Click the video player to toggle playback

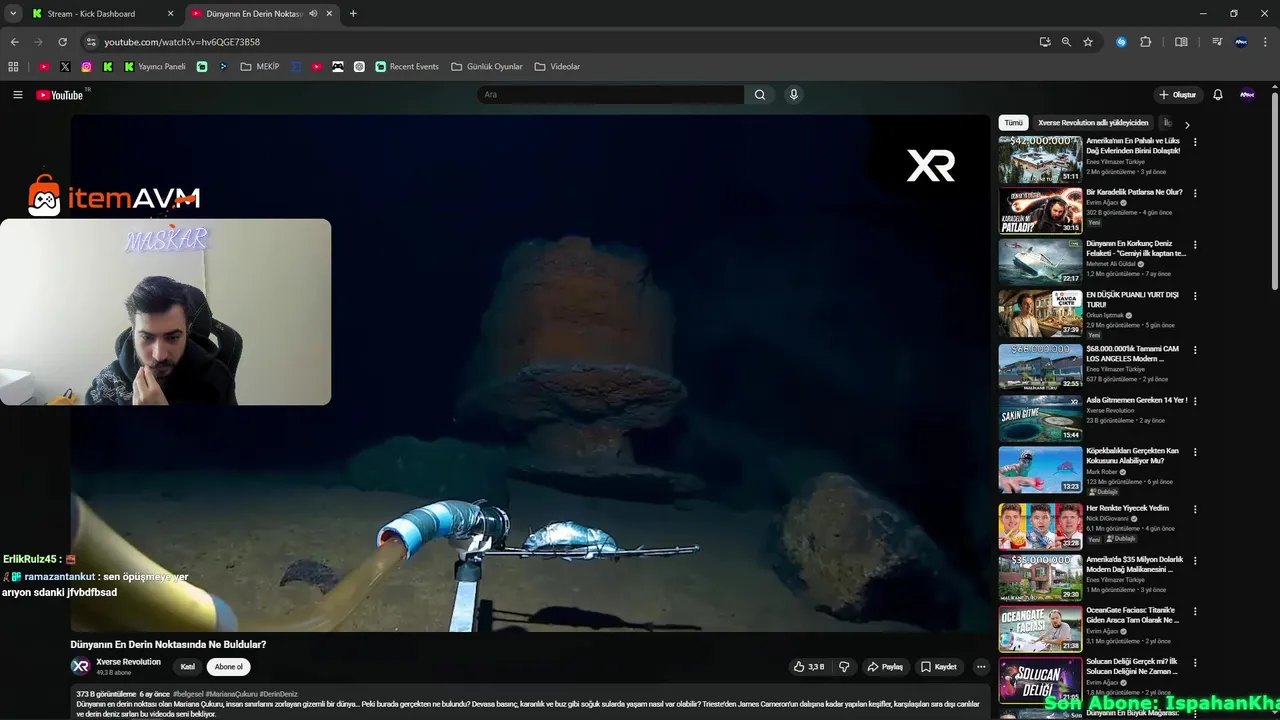coord(530,373)
